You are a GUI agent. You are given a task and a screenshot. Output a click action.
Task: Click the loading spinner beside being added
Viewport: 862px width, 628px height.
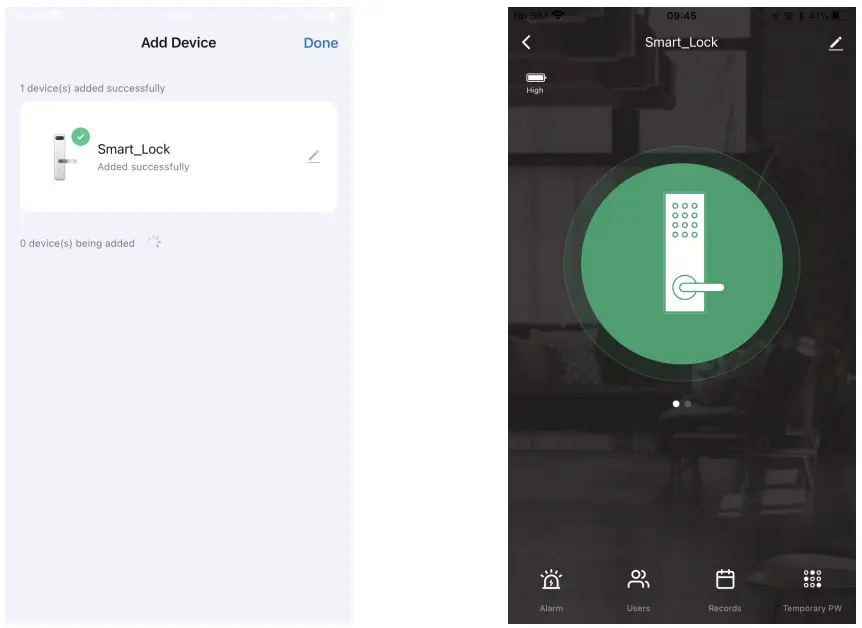click(154, 242)
